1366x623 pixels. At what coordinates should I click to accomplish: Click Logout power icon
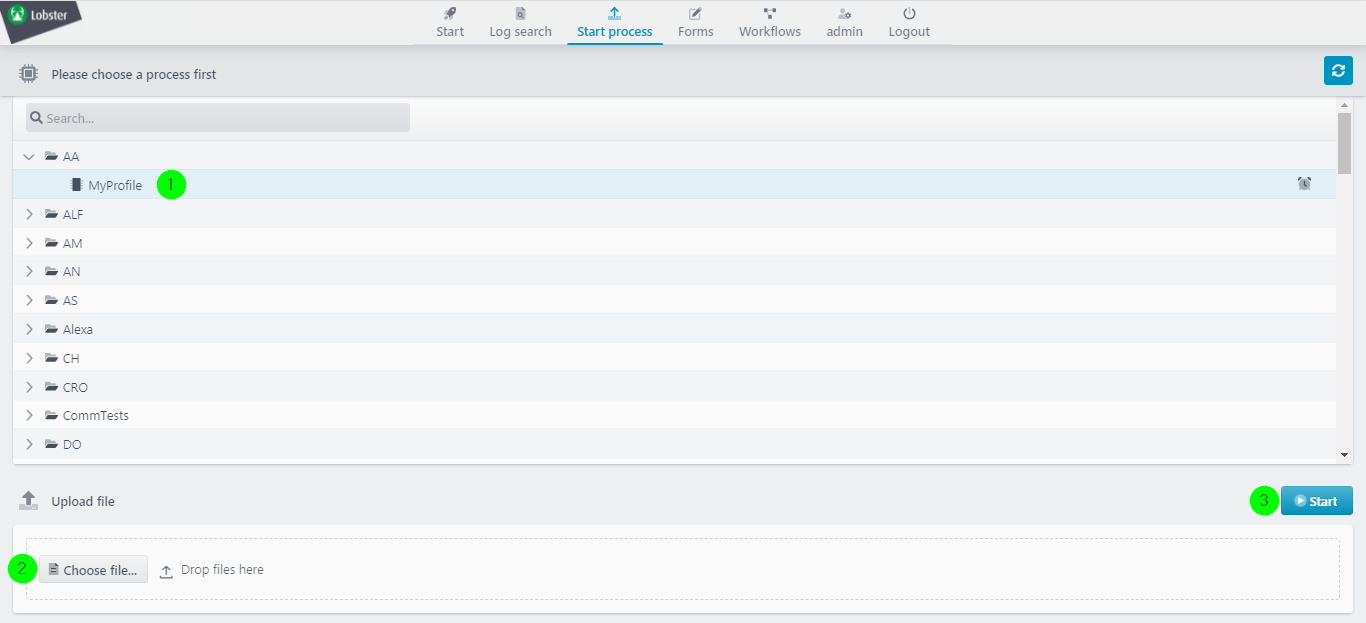point(909,14)
